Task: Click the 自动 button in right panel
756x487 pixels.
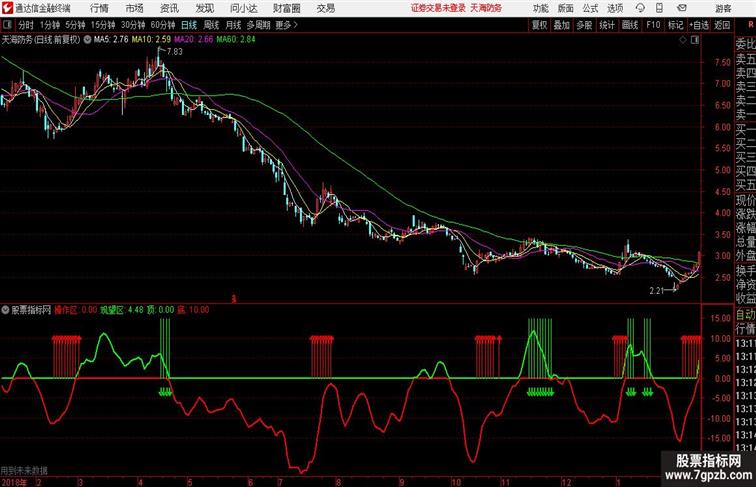Action: pyautogui.click(x=745, y=315)
